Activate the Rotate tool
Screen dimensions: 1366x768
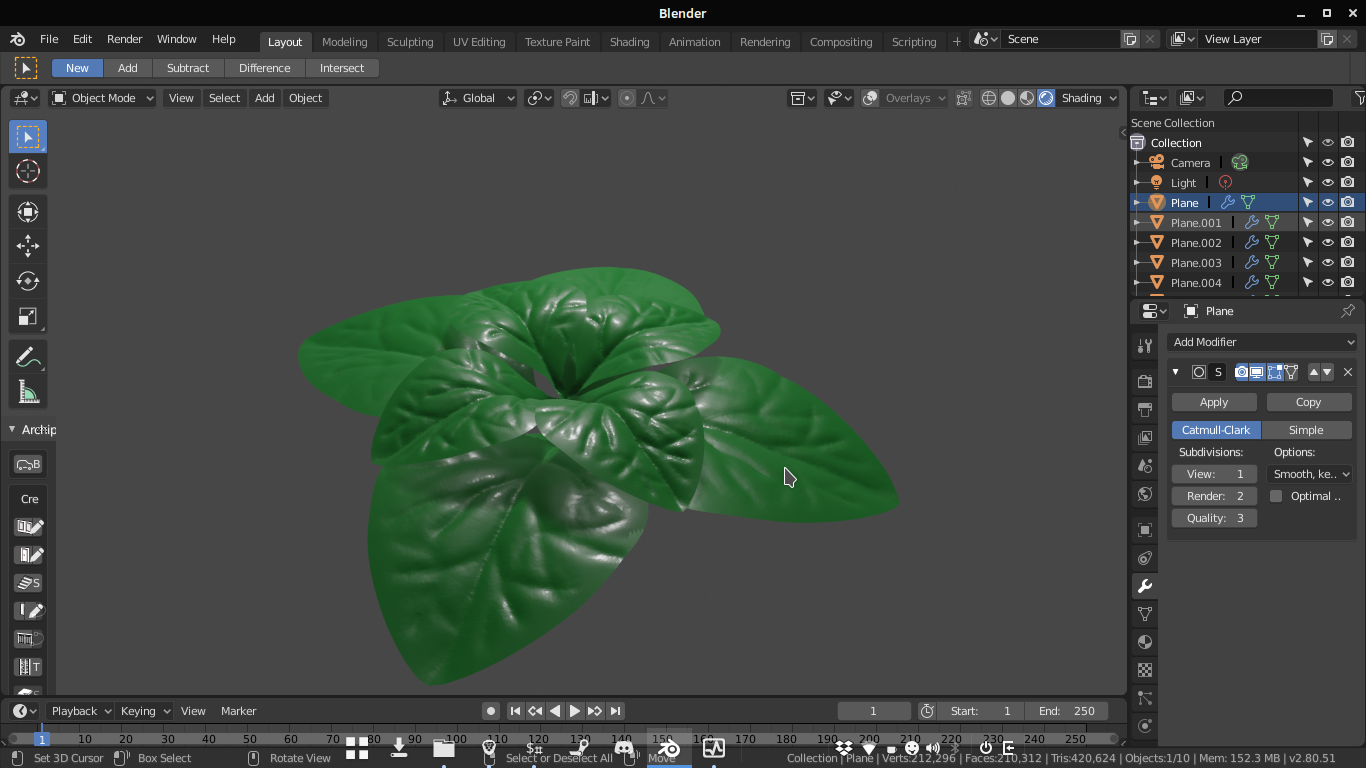pyautogui.click(x=28, y=281)
